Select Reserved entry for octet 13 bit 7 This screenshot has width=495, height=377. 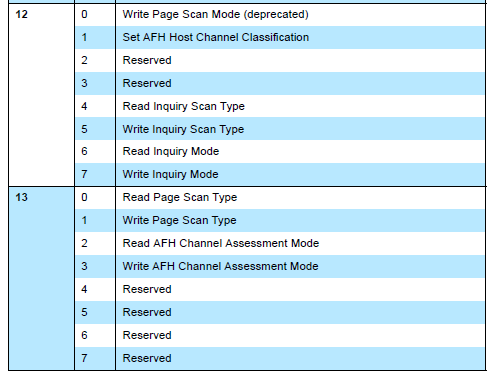pyautogui.click(x=147, y=358)
